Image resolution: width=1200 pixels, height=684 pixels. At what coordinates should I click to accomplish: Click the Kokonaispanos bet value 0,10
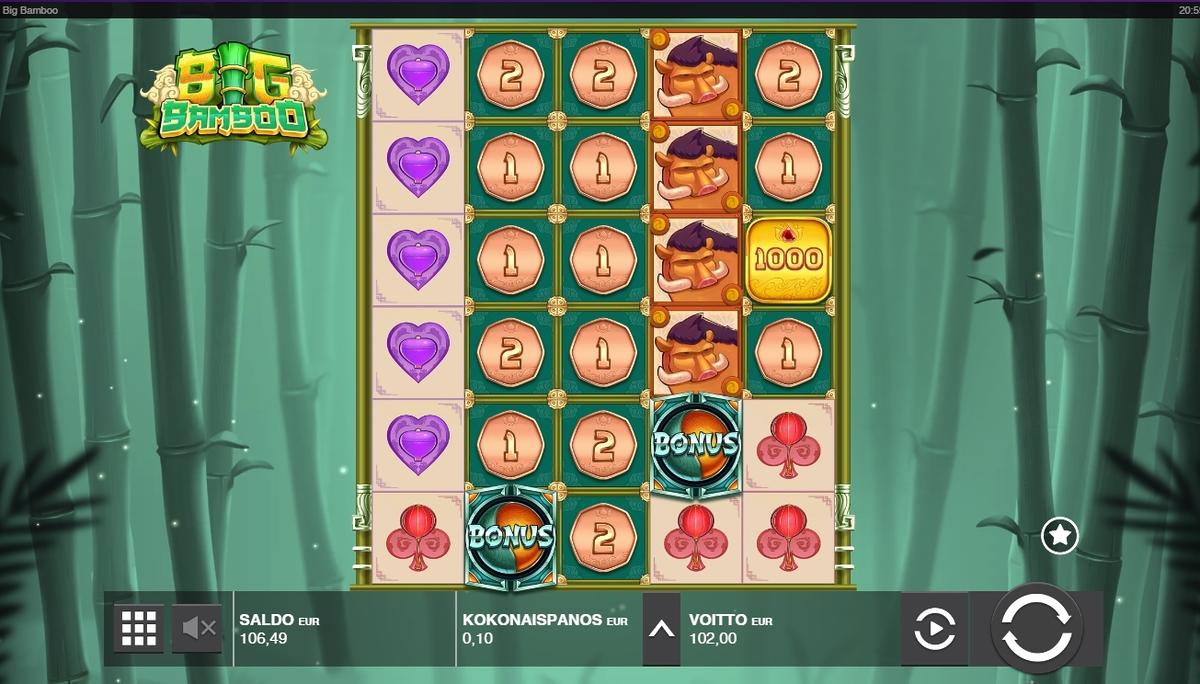point(476,637)
